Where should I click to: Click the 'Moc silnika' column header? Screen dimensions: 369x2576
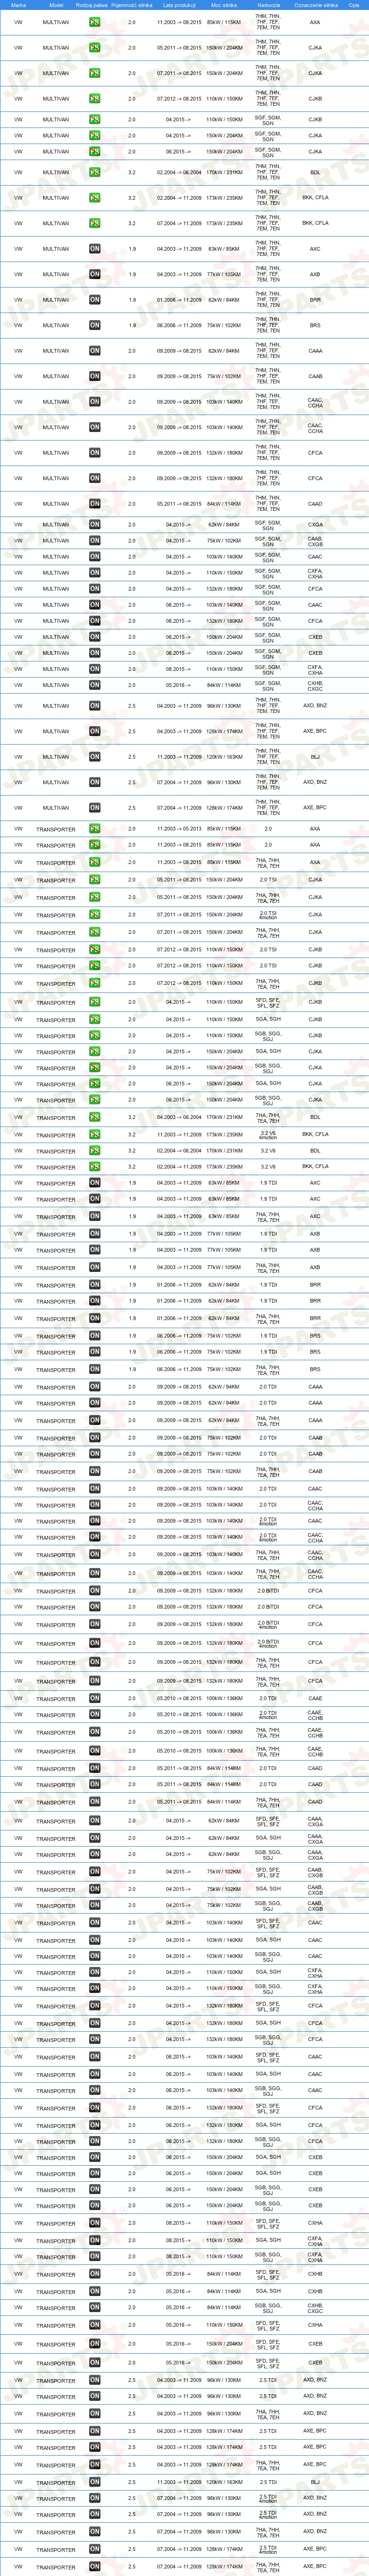pyautogui.click(x=224, y=5)
